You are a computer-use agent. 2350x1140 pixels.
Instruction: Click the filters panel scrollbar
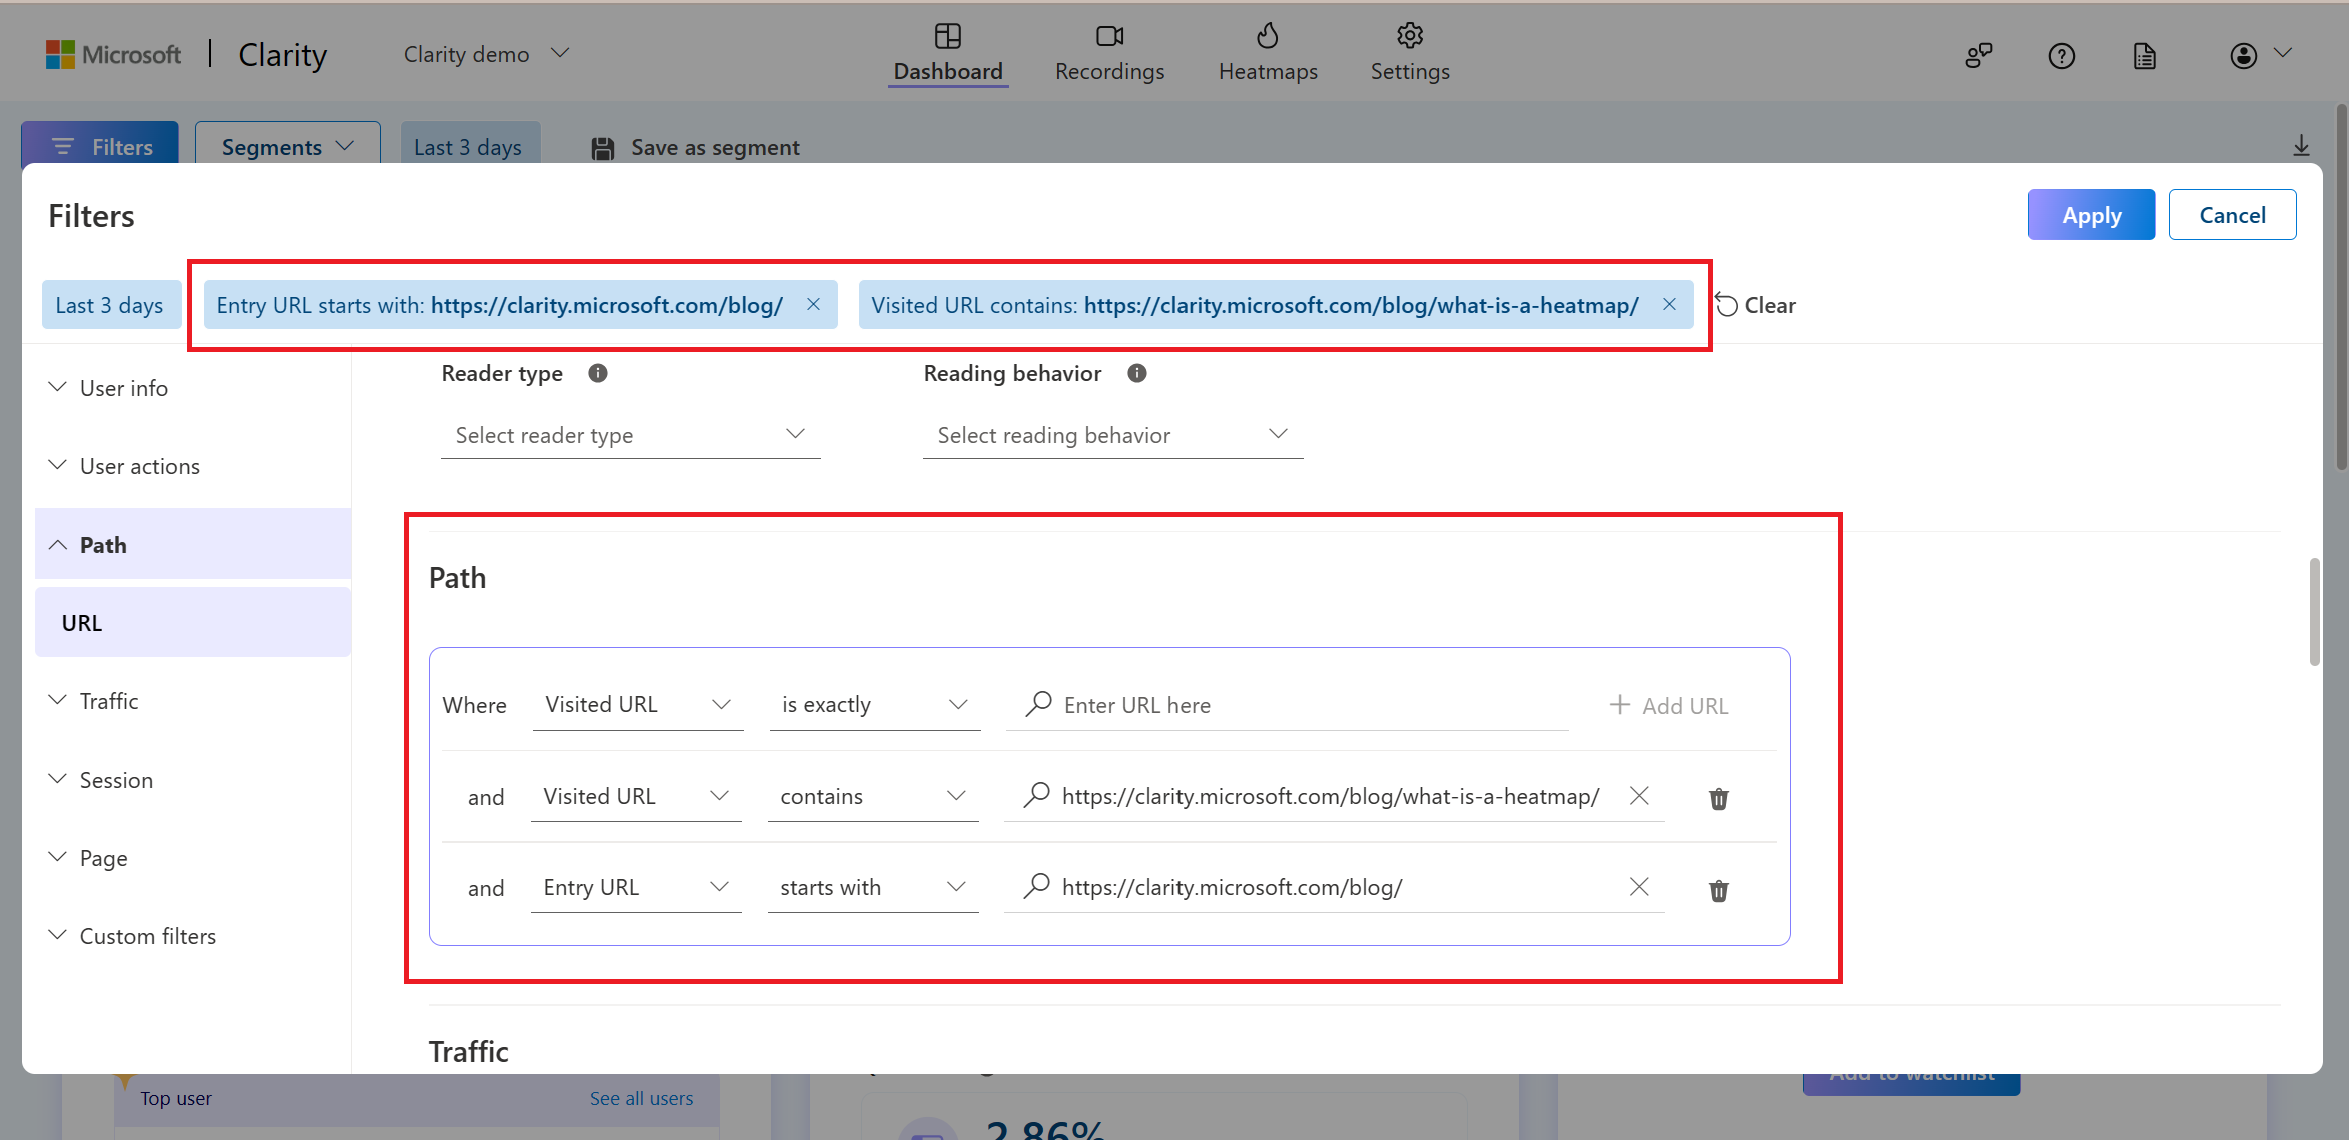point(2314,612)
